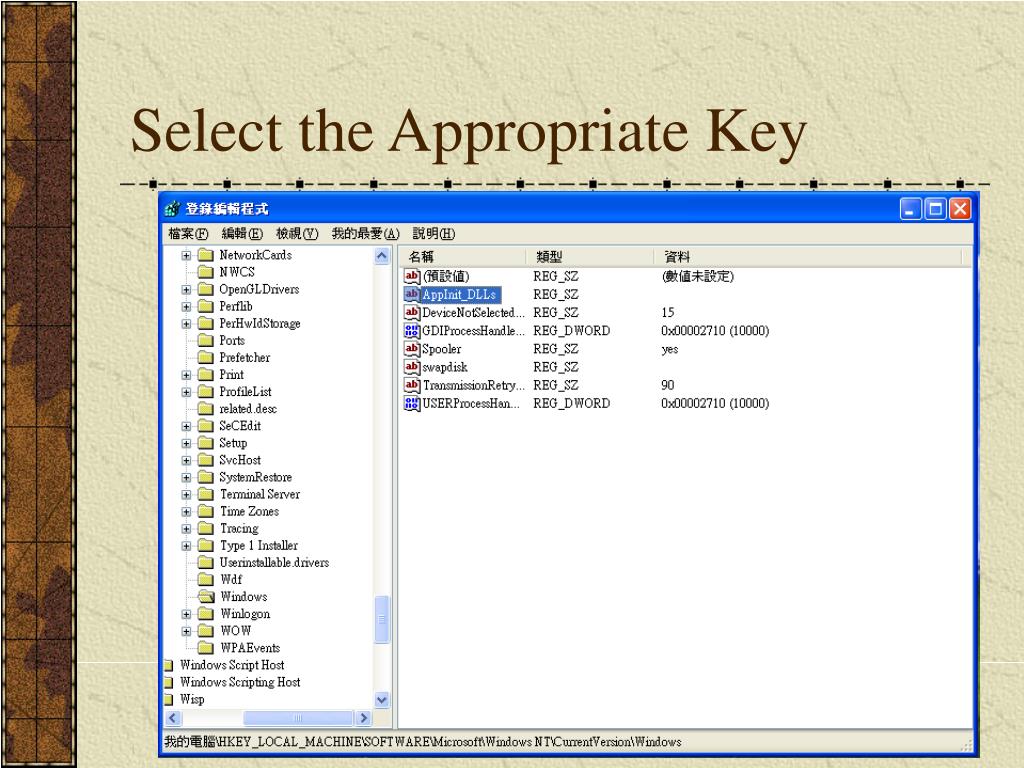This screenshot has width=1024, height=768.
Task: Expand the SvcHost key
Action: click(x=186, y=460)
